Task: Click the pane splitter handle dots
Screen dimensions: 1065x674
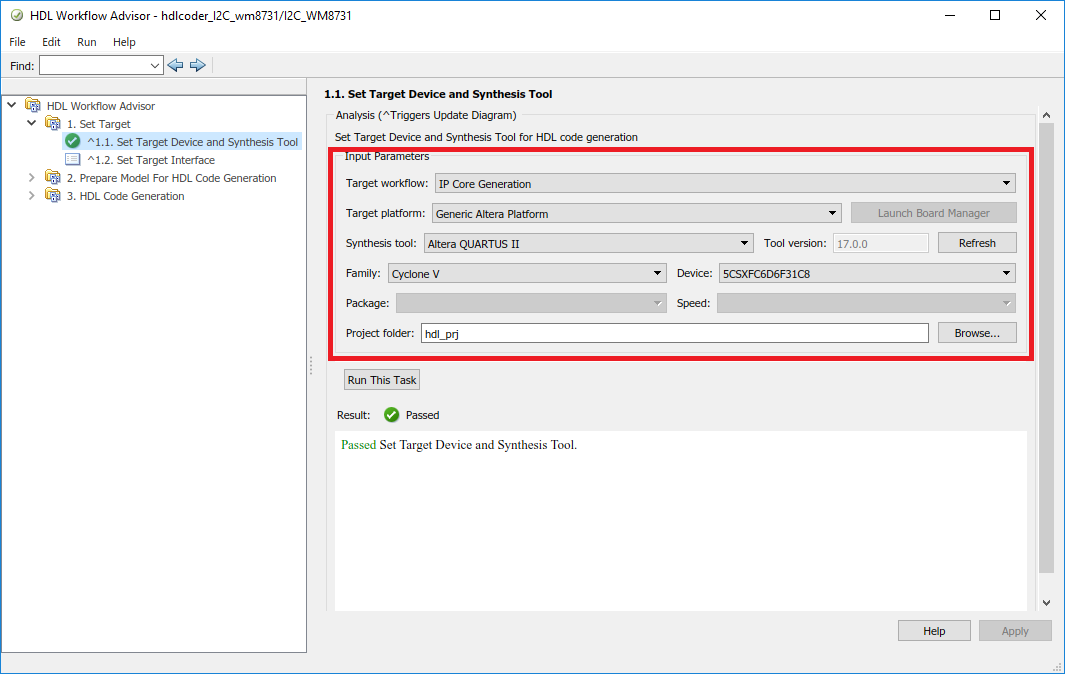Action: 311,366
